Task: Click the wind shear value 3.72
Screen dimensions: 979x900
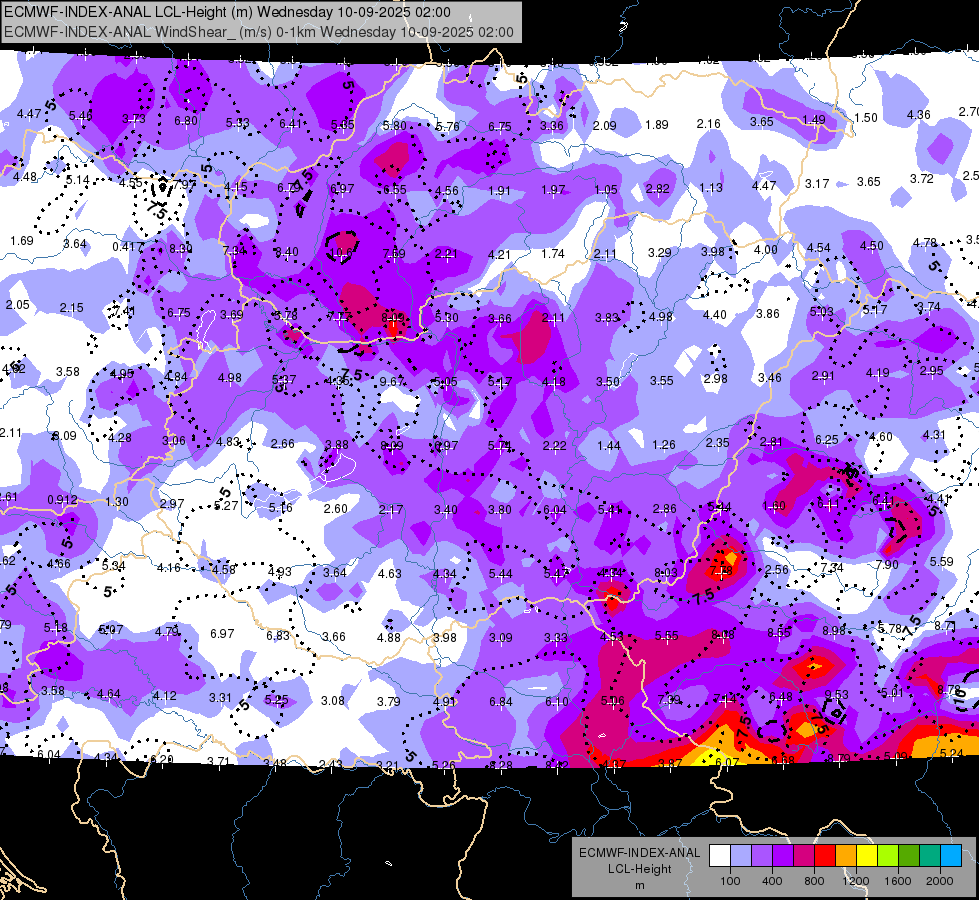Action: tap(922, 179)
